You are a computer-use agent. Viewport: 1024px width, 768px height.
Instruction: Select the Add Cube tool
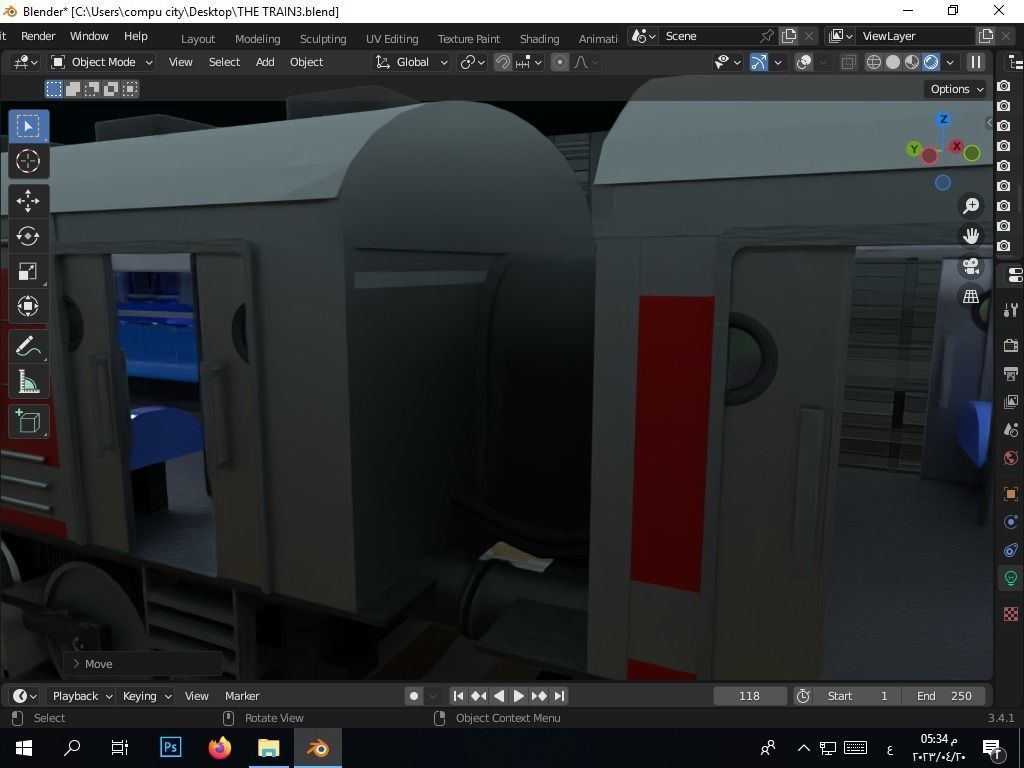28,421
